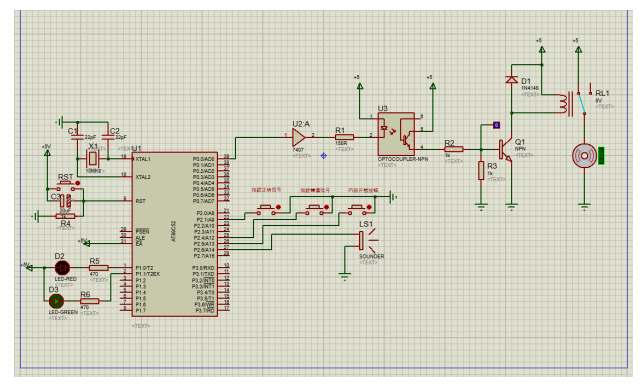This screenshot has height=387, width=644.
Task: Toggle the first push button near P2.0
Action: 278,207
